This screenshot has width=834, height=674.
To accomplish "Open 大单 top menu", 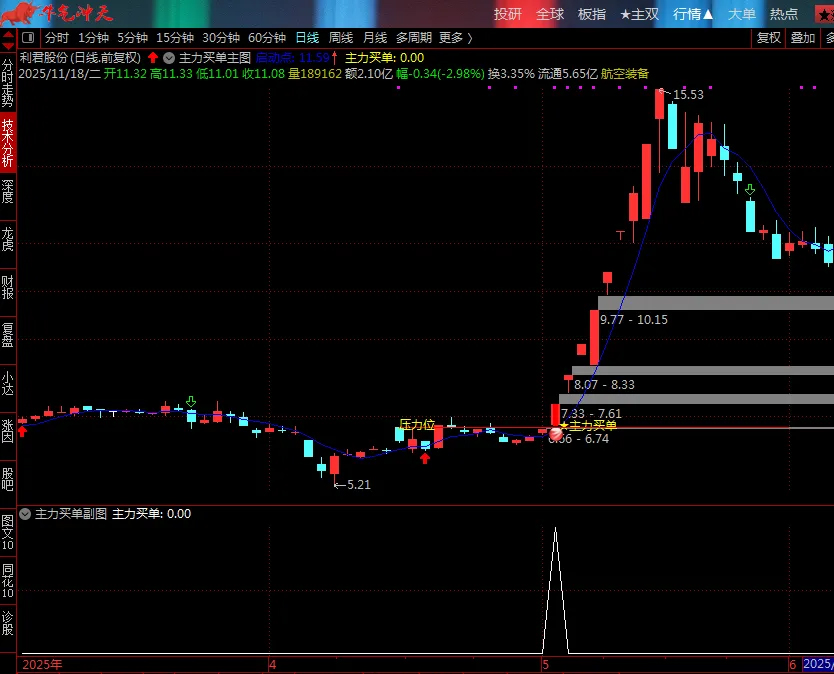I will pyautogui.click(x=742, y=14).
